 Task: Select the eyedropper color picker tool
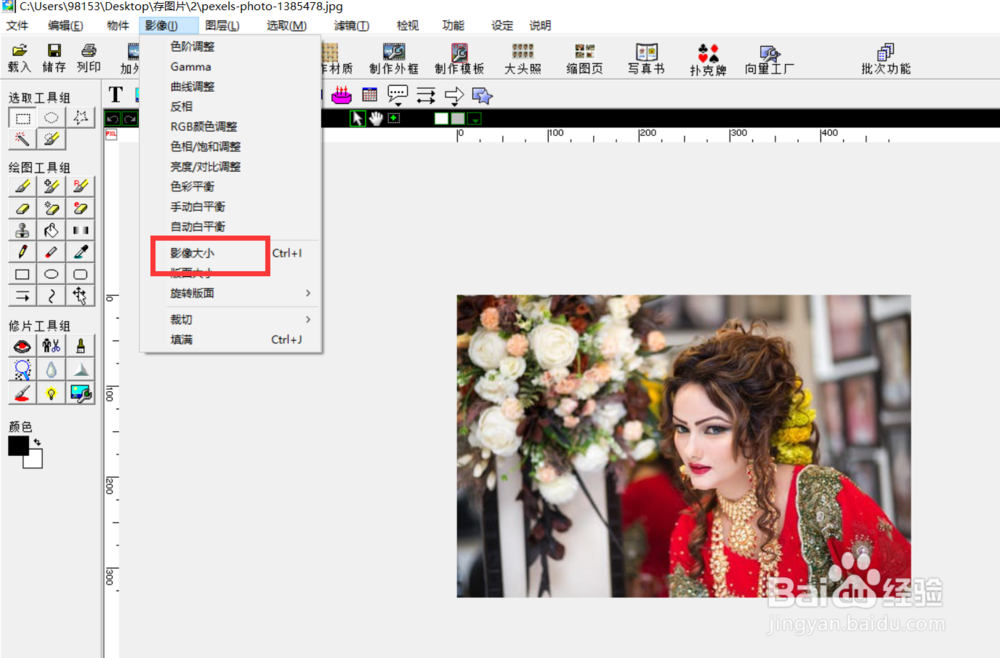click(x=80, y=252)
